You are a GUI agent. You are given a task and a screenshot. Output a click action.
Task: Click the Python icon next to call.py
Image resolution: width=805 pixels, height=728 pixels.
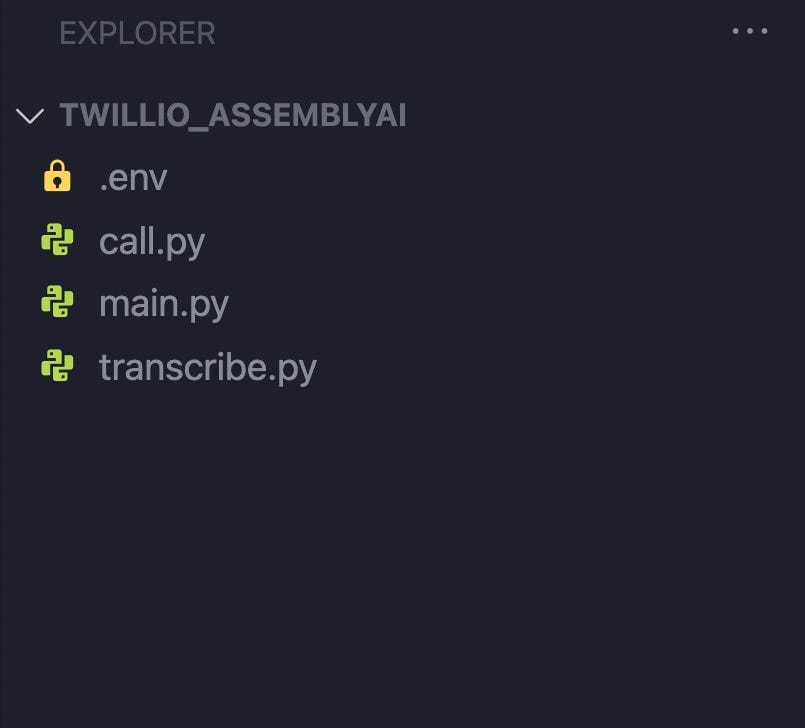tap(57, 241)
